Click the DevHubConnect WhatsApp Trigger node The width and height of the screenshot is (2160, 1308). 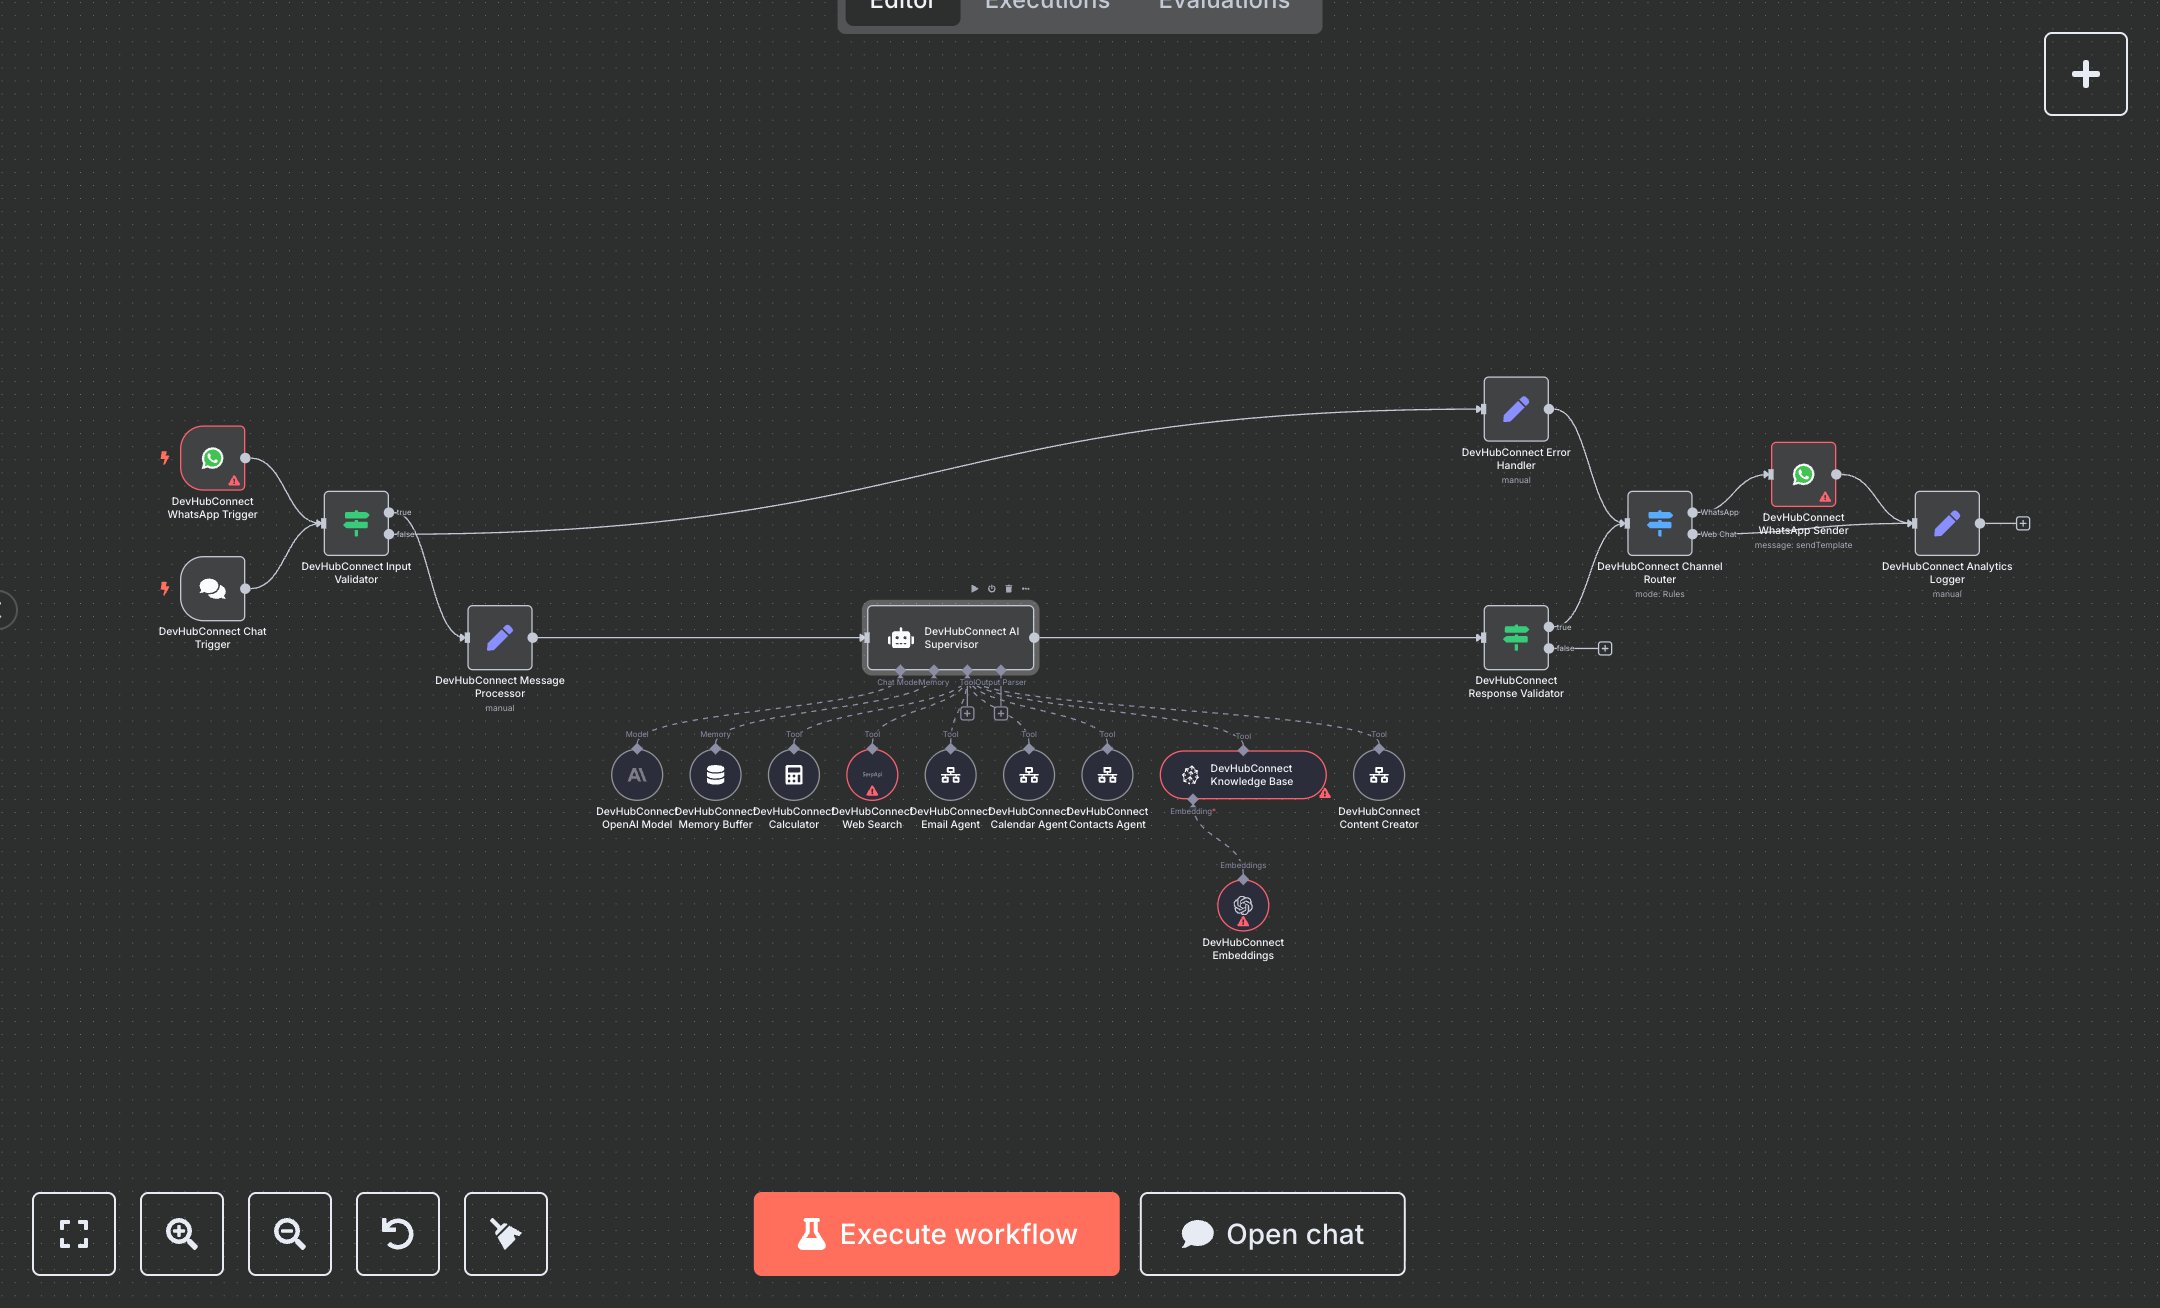[212, 458]
